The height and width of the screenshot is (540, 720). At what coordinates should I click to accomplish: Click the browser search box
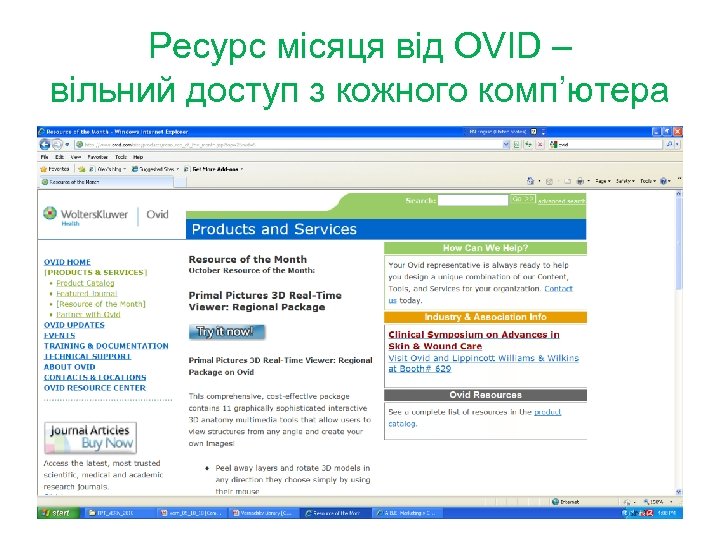pyautogui.click(x=608, y=145)
